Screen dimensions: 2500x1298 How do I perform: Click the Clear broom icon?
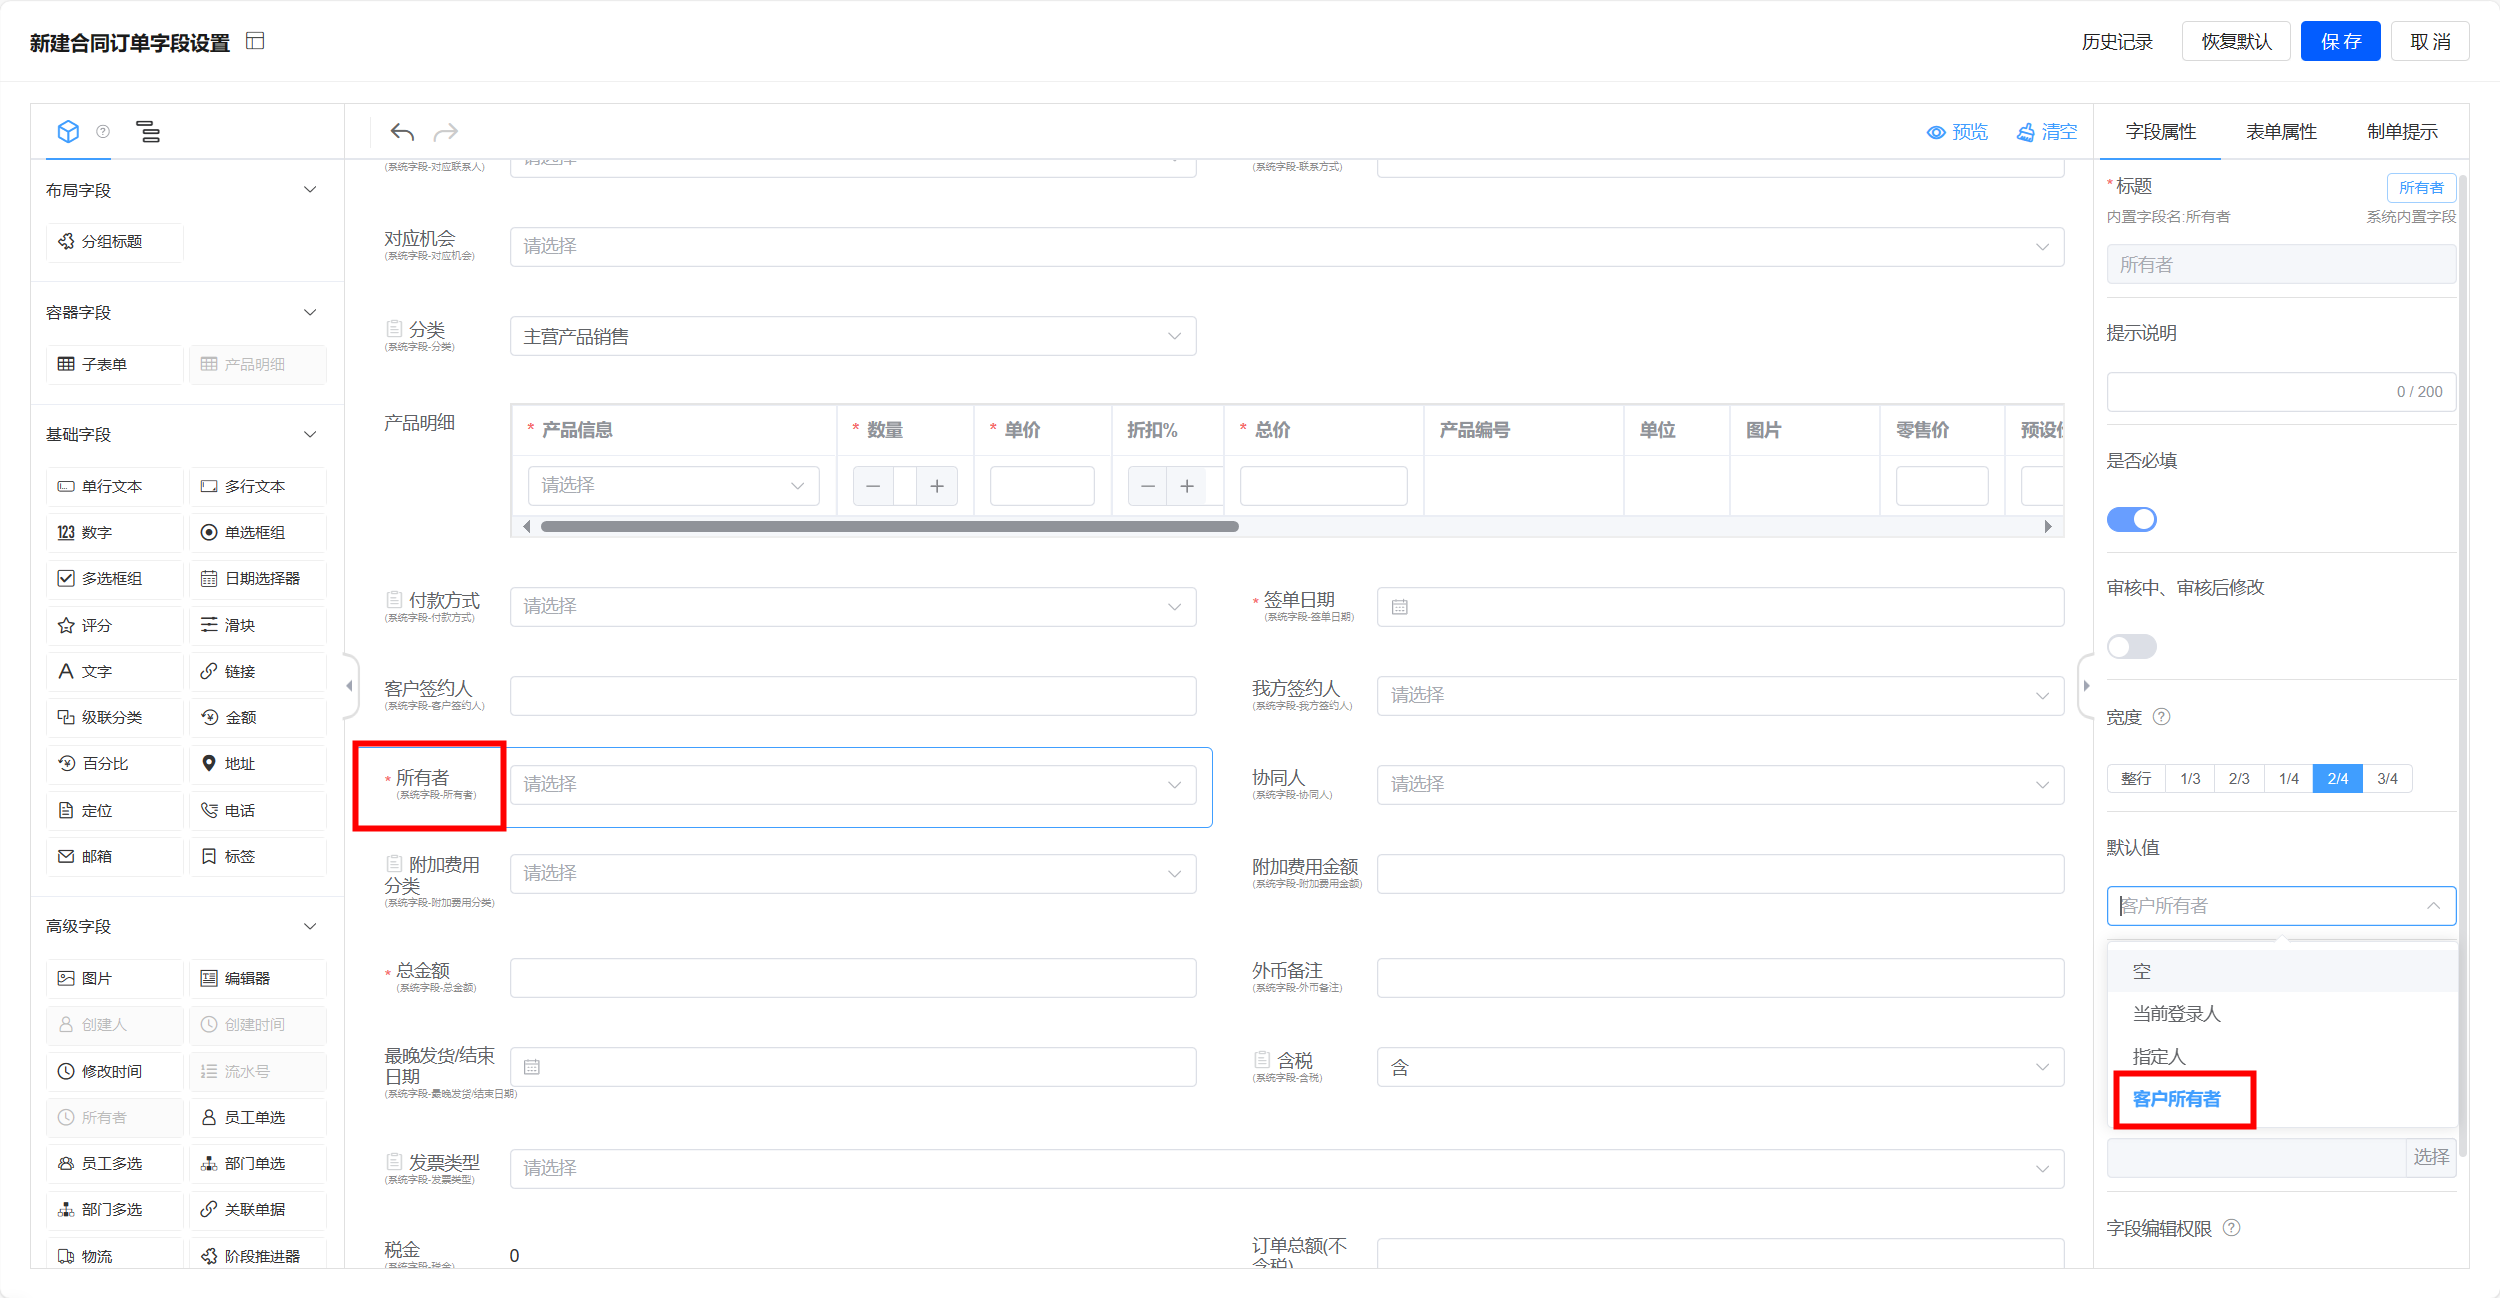(x=2026, y=132)
